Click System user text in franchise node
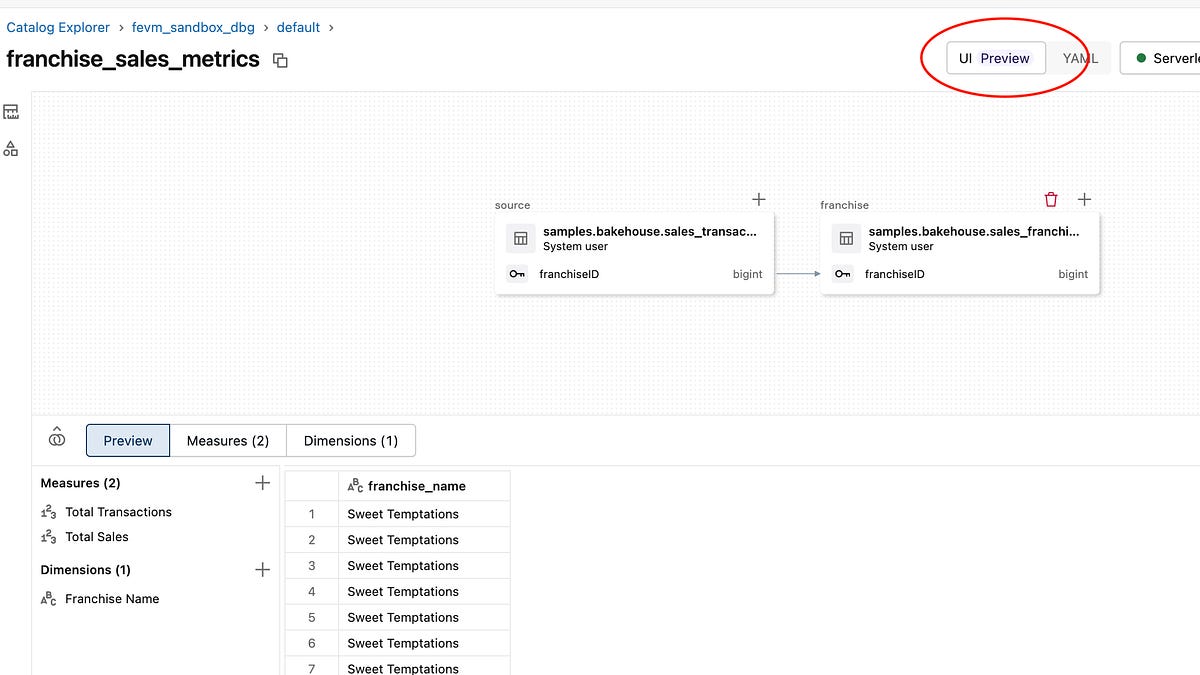This screenshot has height=675, width=1200. (x=902, y=247)
